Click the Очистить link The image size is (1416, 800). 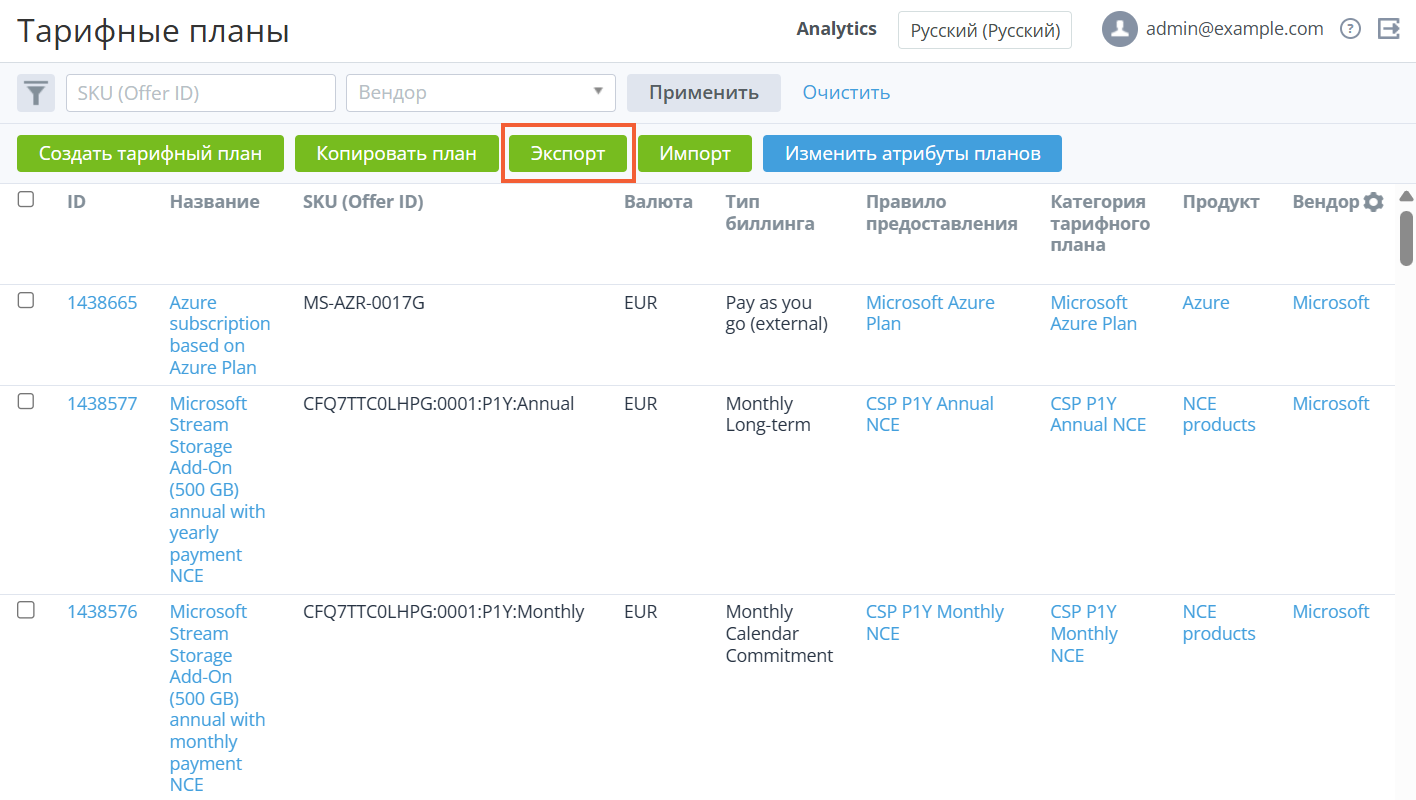click(846, 93)
